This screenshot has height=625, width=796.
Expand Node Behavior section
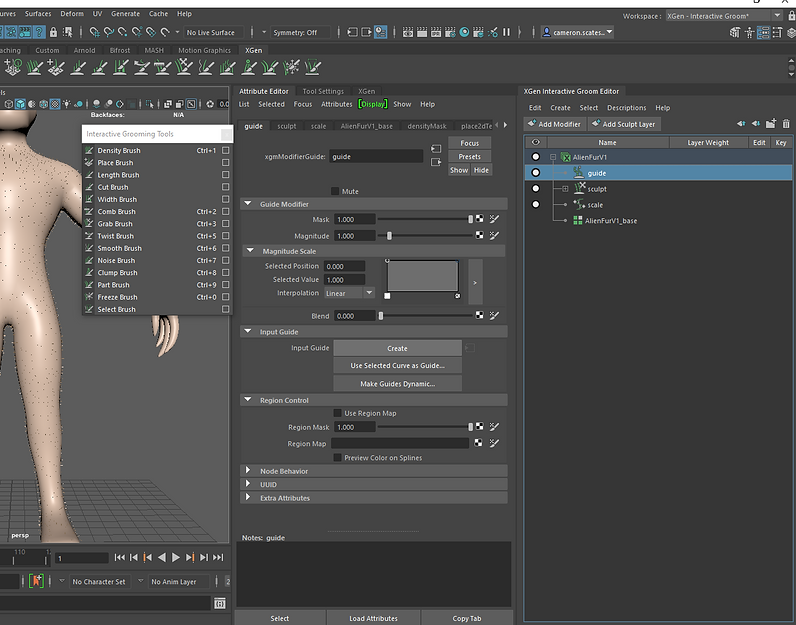coord(248,471)
